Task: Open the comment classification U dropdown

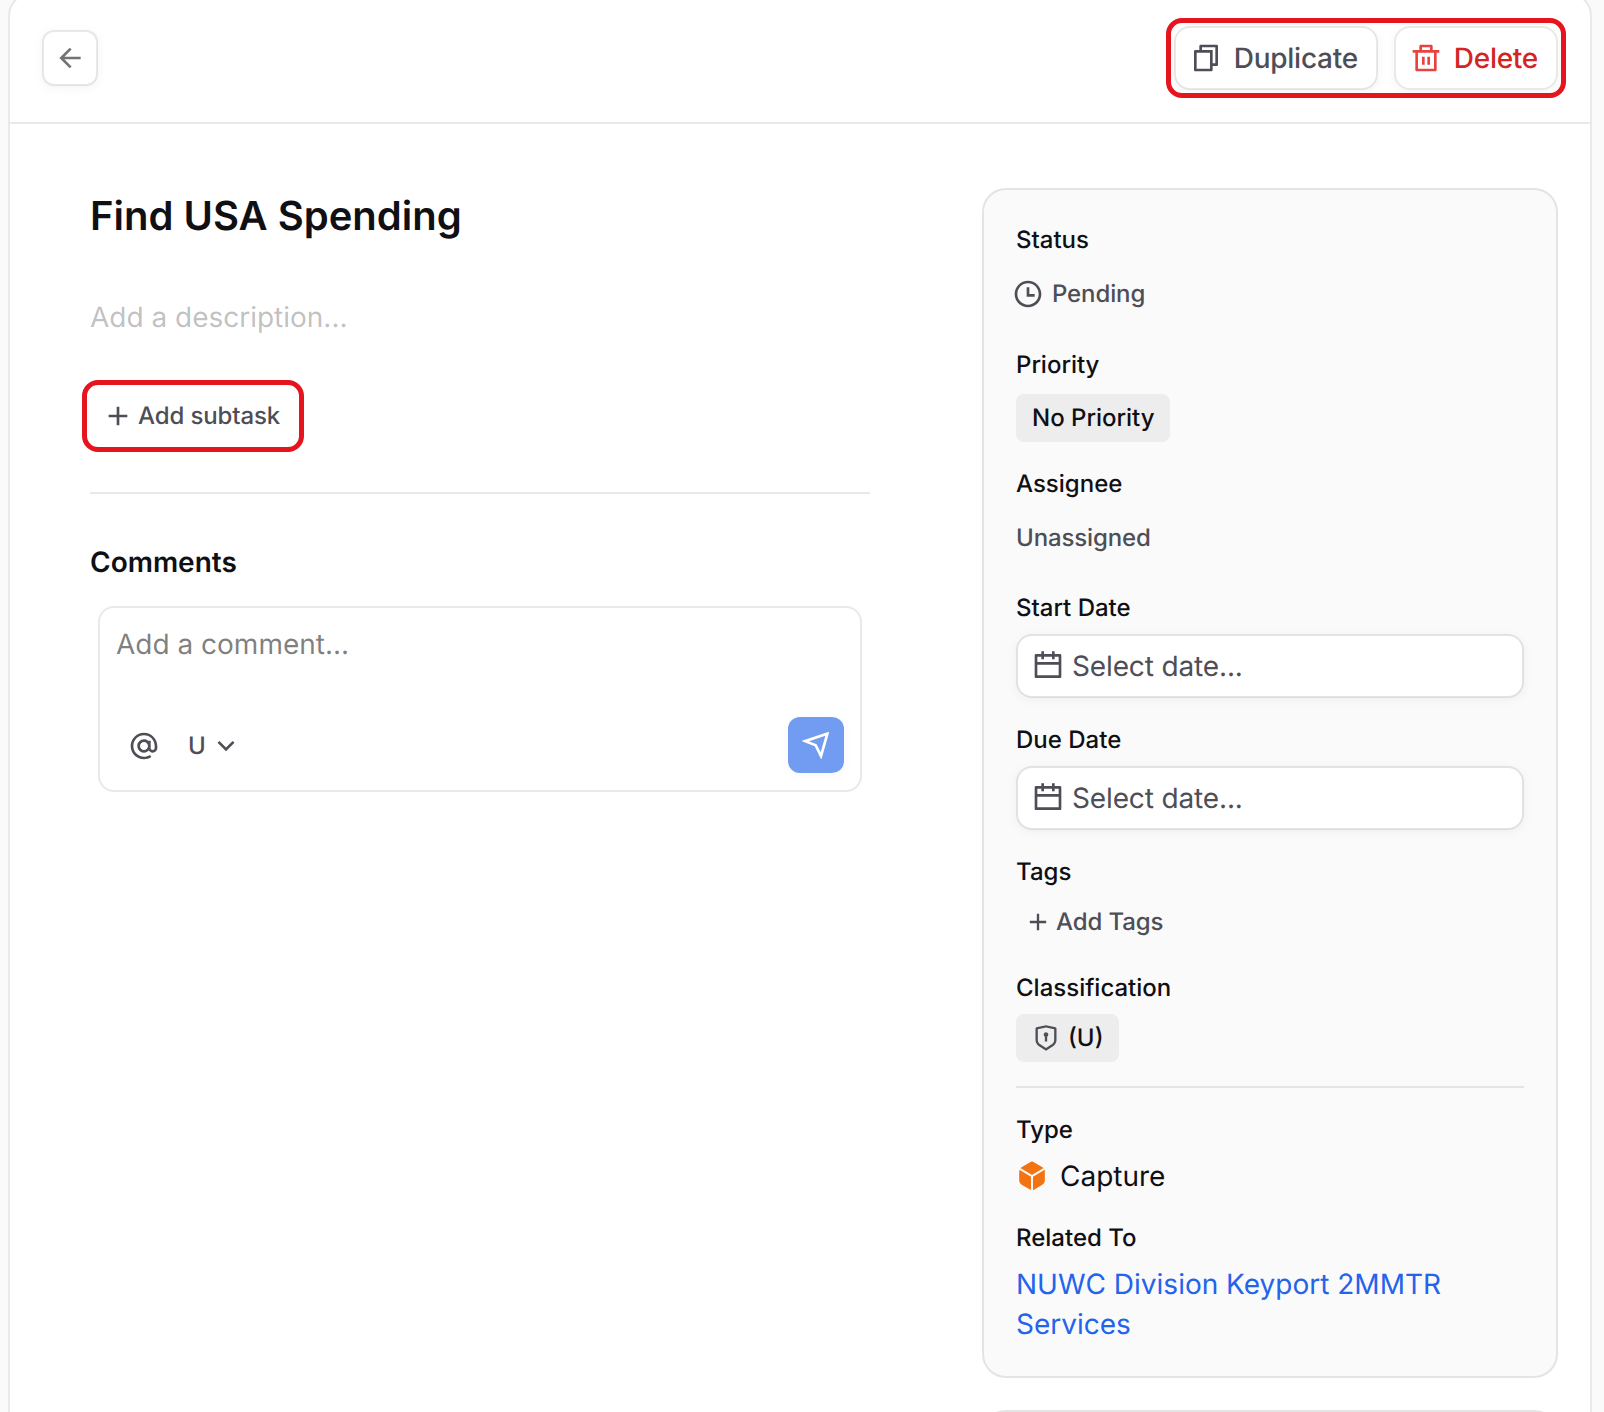Action: (211, 745)
